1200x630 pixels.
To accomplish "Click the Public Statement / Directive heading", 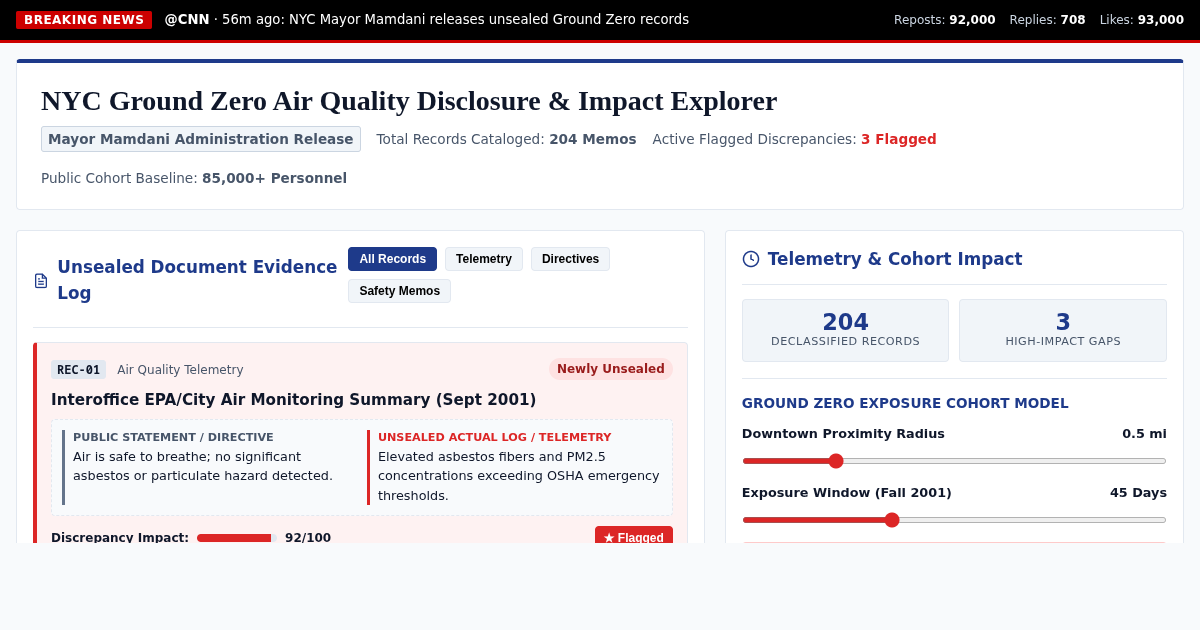I will [173, 437].
